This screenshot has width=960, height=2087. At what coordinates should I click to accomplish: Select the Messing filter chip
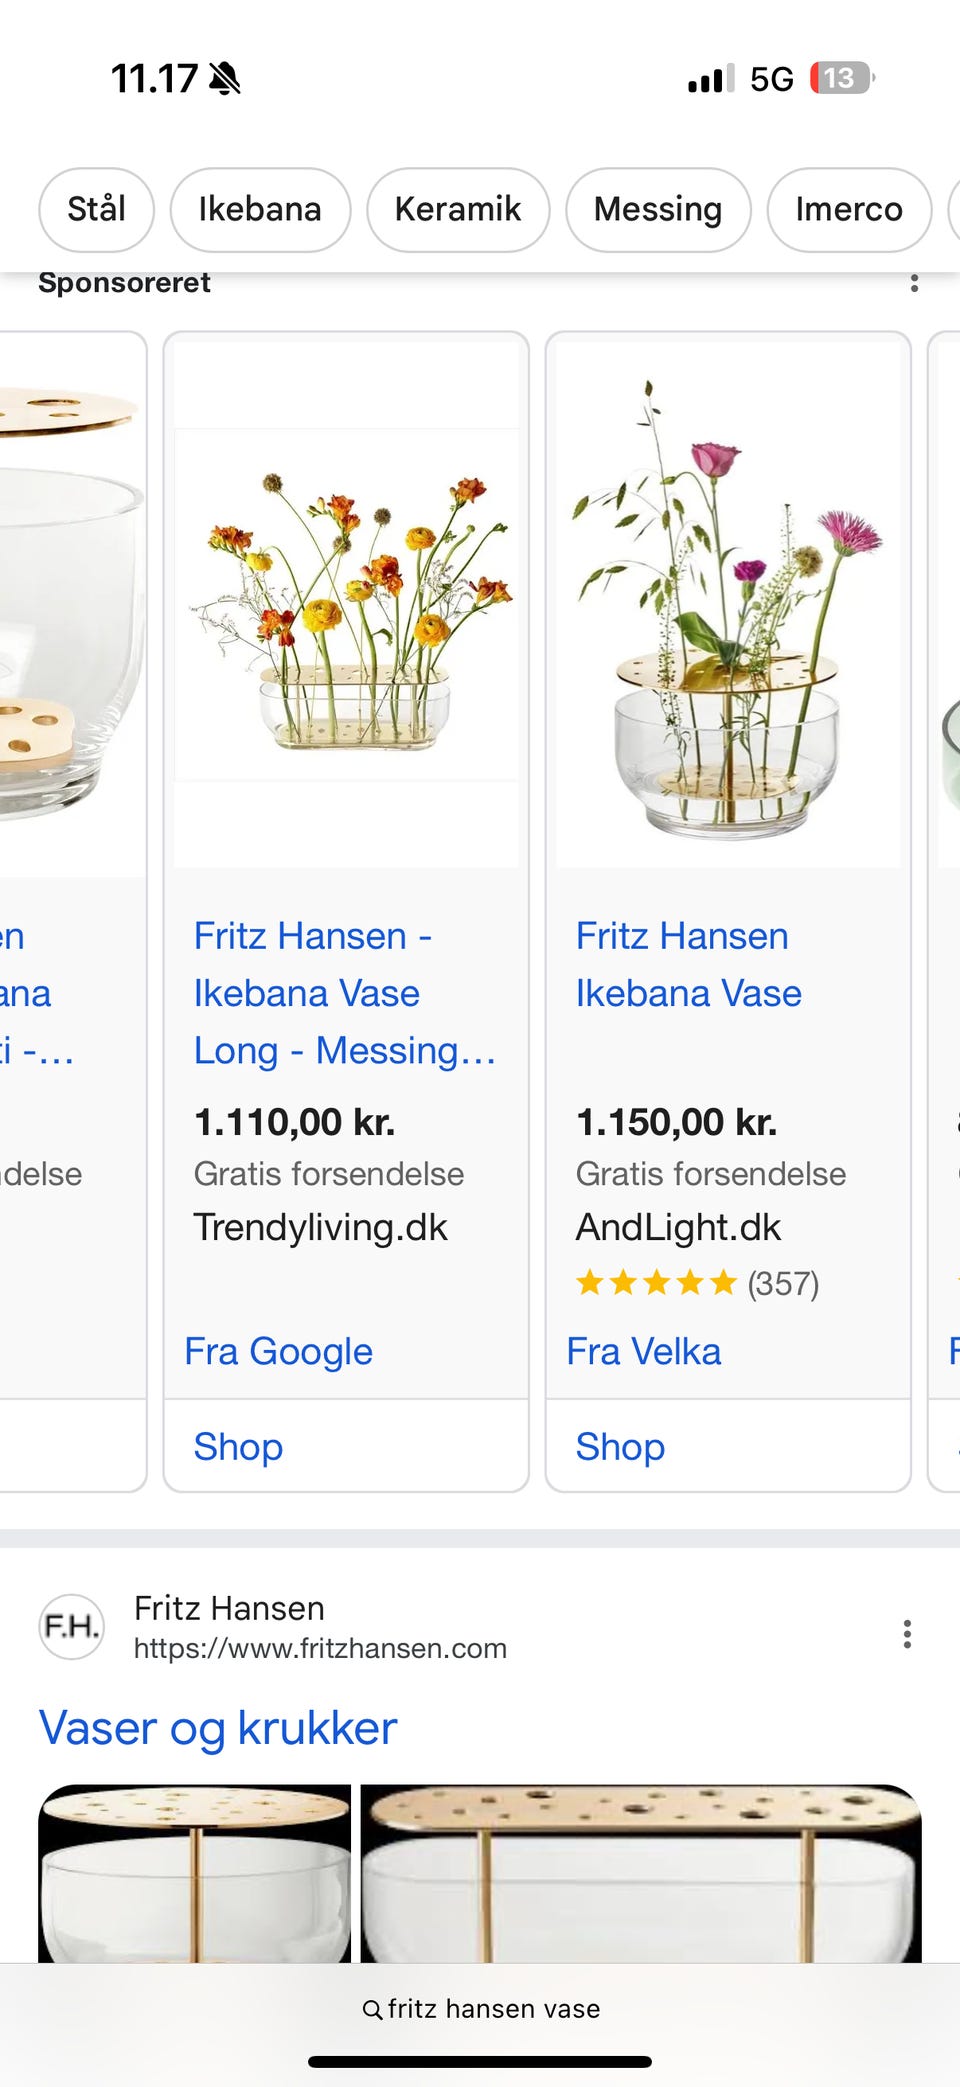657,210
